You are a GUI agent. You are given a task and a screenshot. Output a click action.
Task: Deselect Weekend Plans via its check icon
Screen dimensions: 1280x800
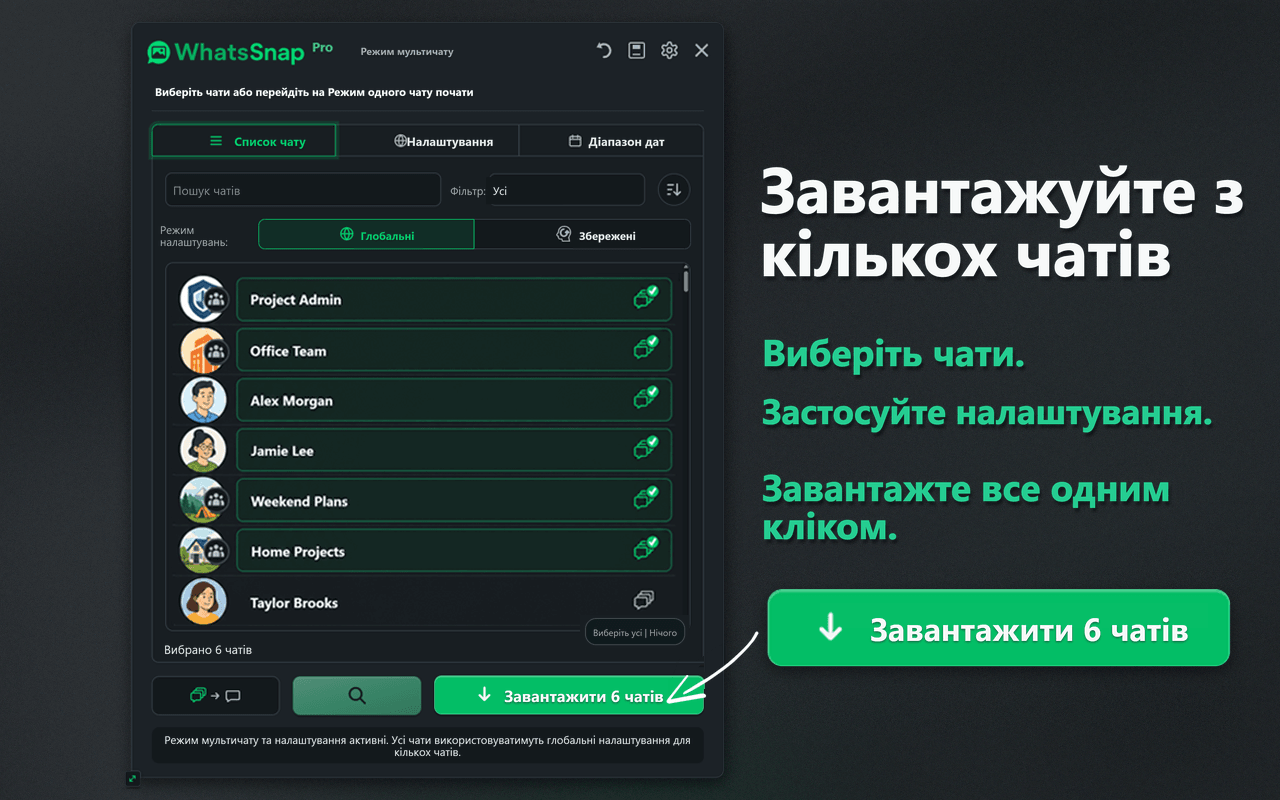(645, 497)
